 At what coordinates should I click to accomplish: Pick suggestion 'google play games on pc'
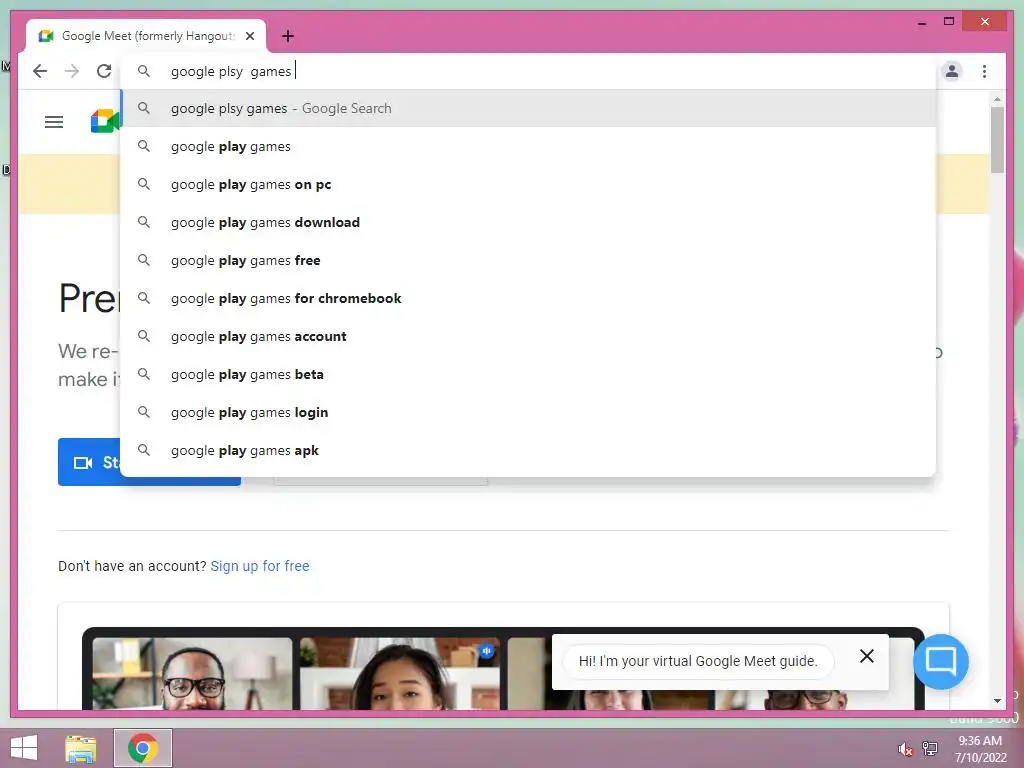tap(528, 185)
